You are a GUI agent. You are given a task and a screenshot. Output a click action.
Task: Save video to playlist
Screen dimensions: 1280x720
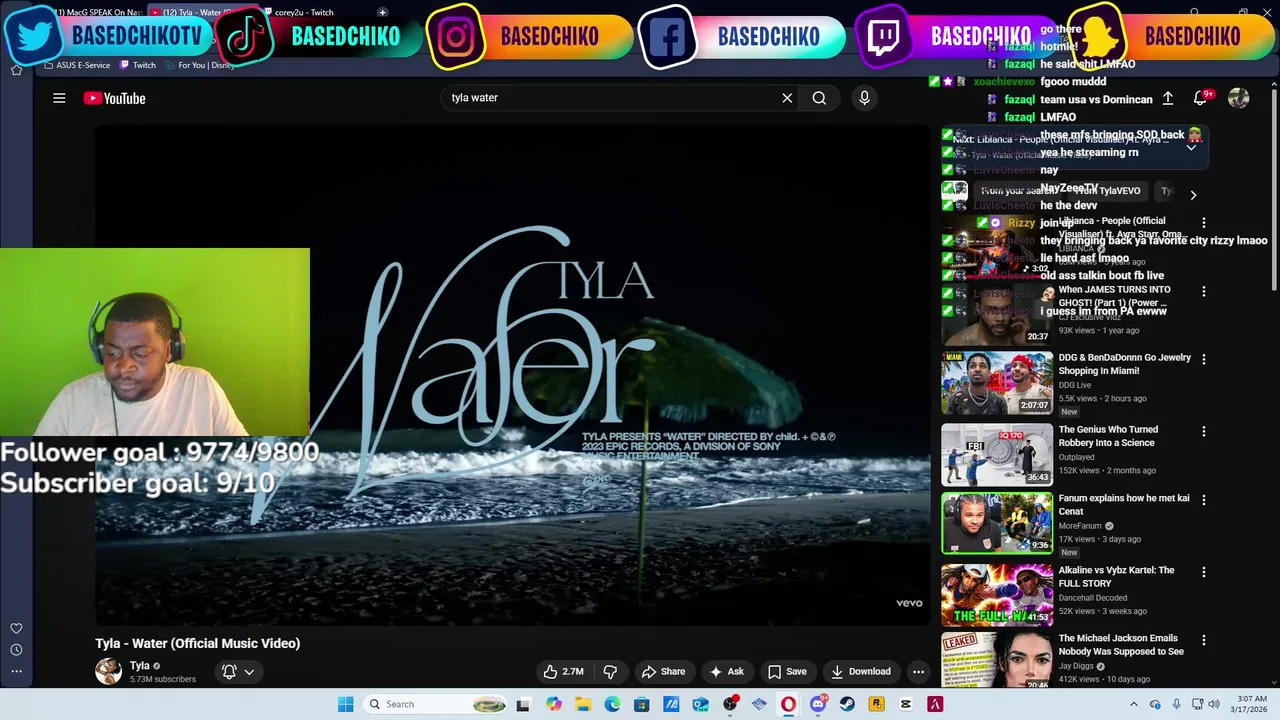[x=787, y=672]
